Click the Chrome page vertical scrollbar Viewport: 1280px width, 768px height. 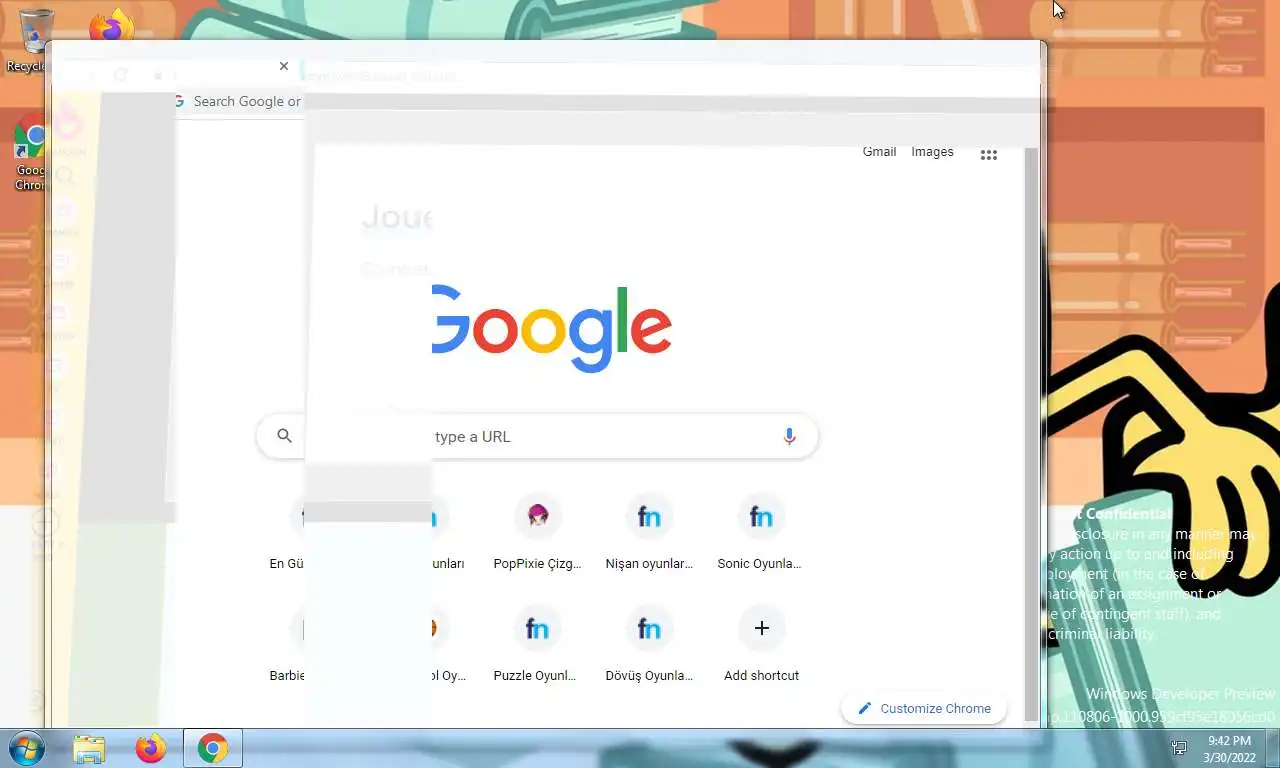coord(1031,435)
